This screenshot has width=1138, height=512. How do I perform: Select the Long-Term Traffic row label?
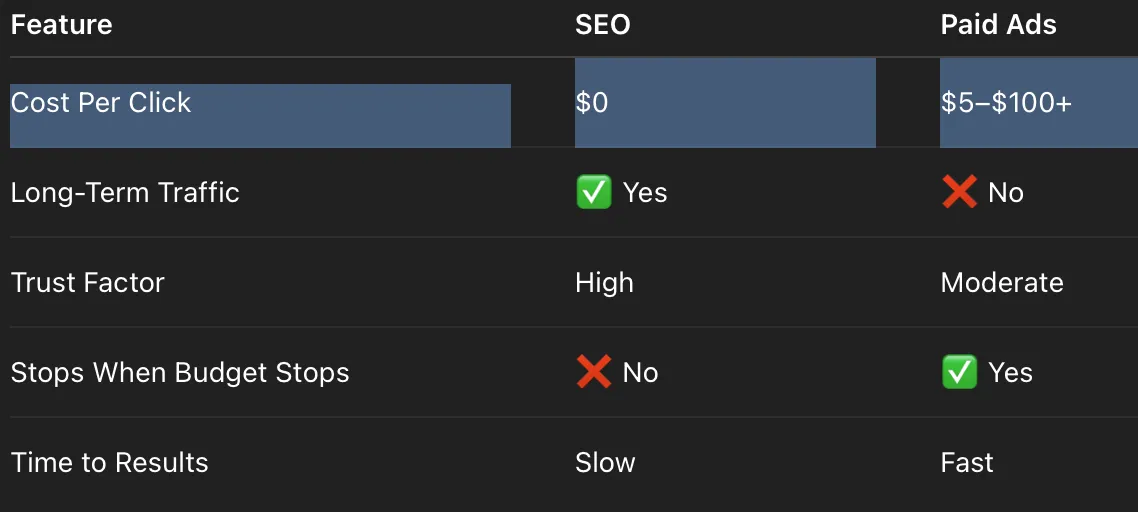125,193
